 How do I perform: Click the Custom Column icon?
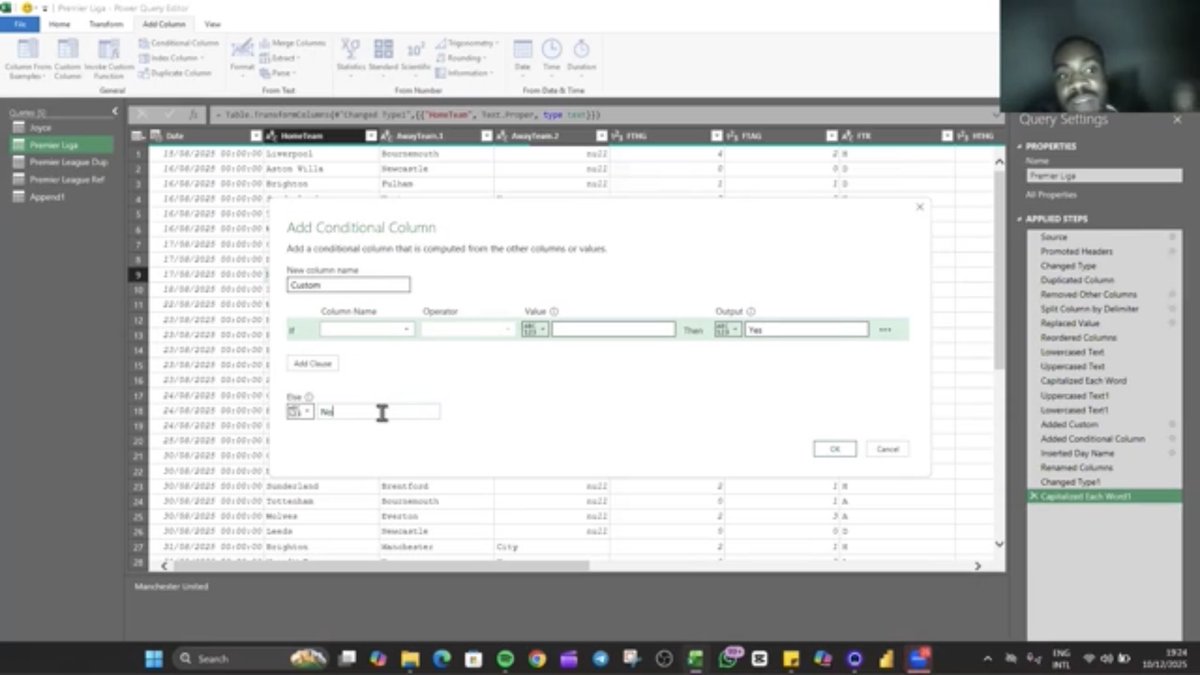pos(67,49)
